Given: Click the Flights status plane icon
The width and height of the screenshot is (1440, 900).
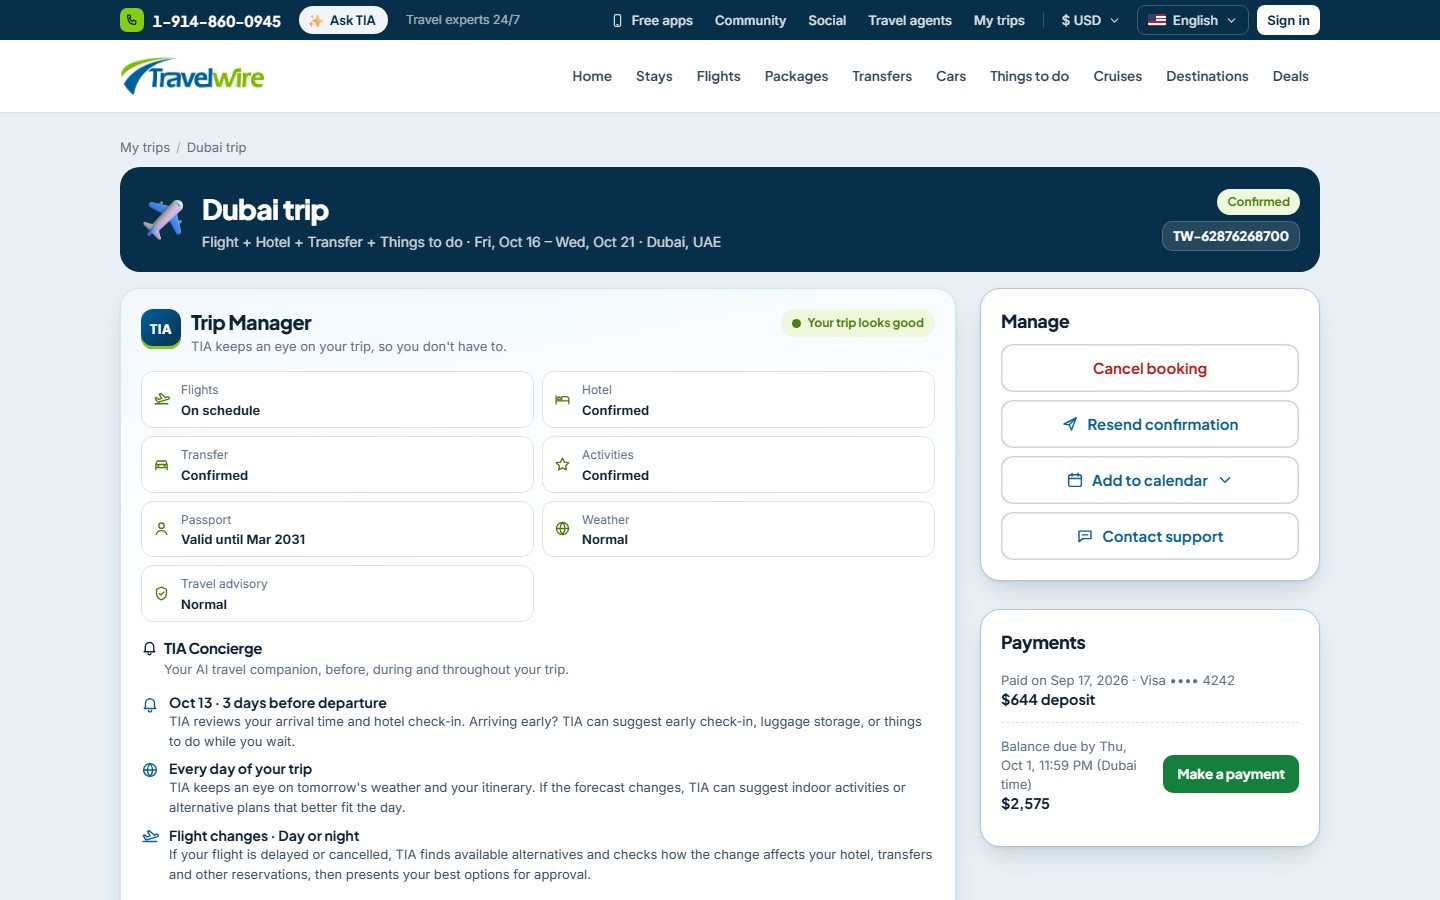Looking at the screenshot, I should click(162, 400).
